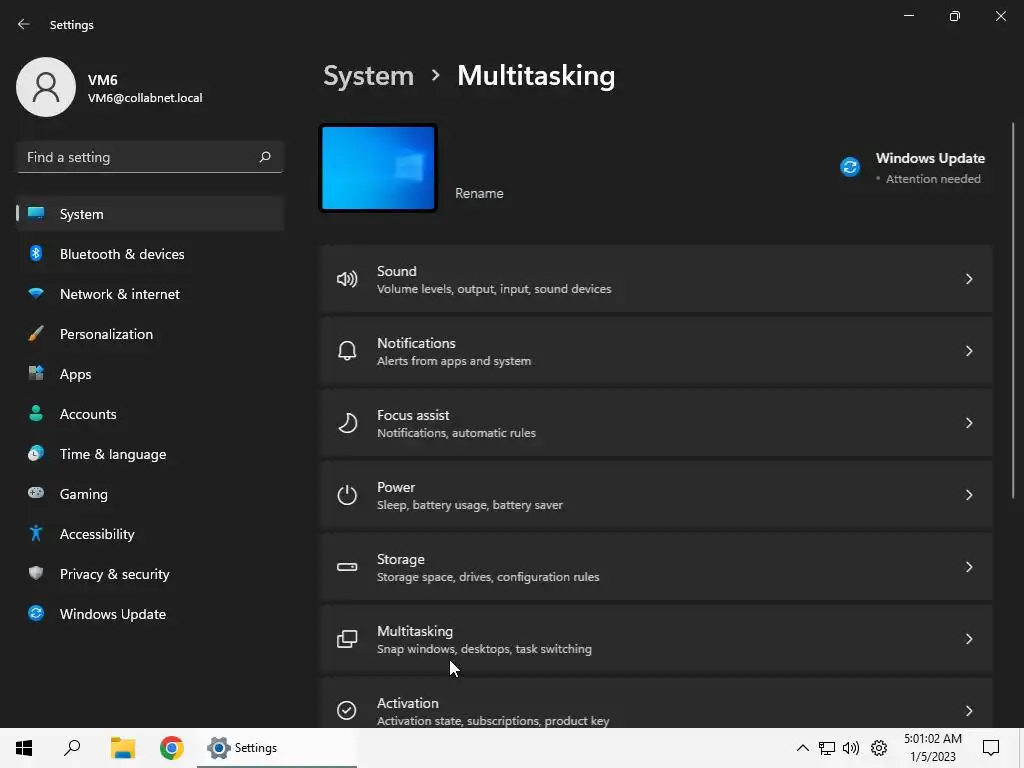The width and height of the screenshot is (1024, 768).
Task: Click the Activation checkmark icon
Action: pyautogui.click(x=347, y=711)
